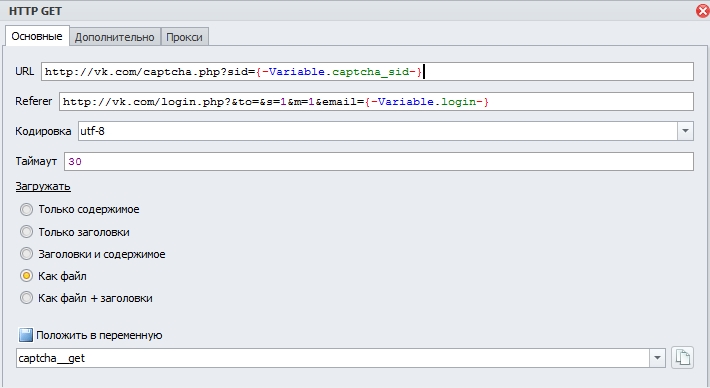Open the Кодировка utf-8 dropdown

tap(686, 131)
